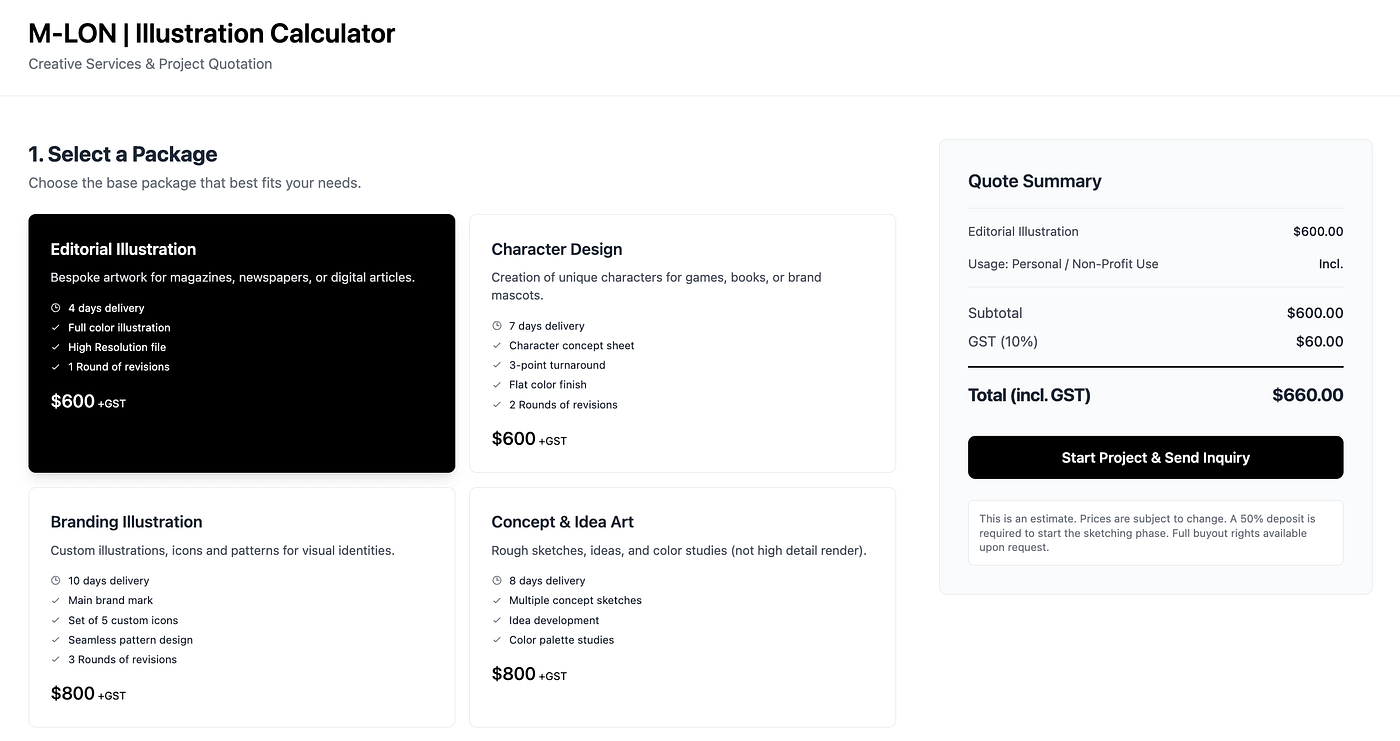Click the clock icon beside 8 days delivery

coord(497,581)
